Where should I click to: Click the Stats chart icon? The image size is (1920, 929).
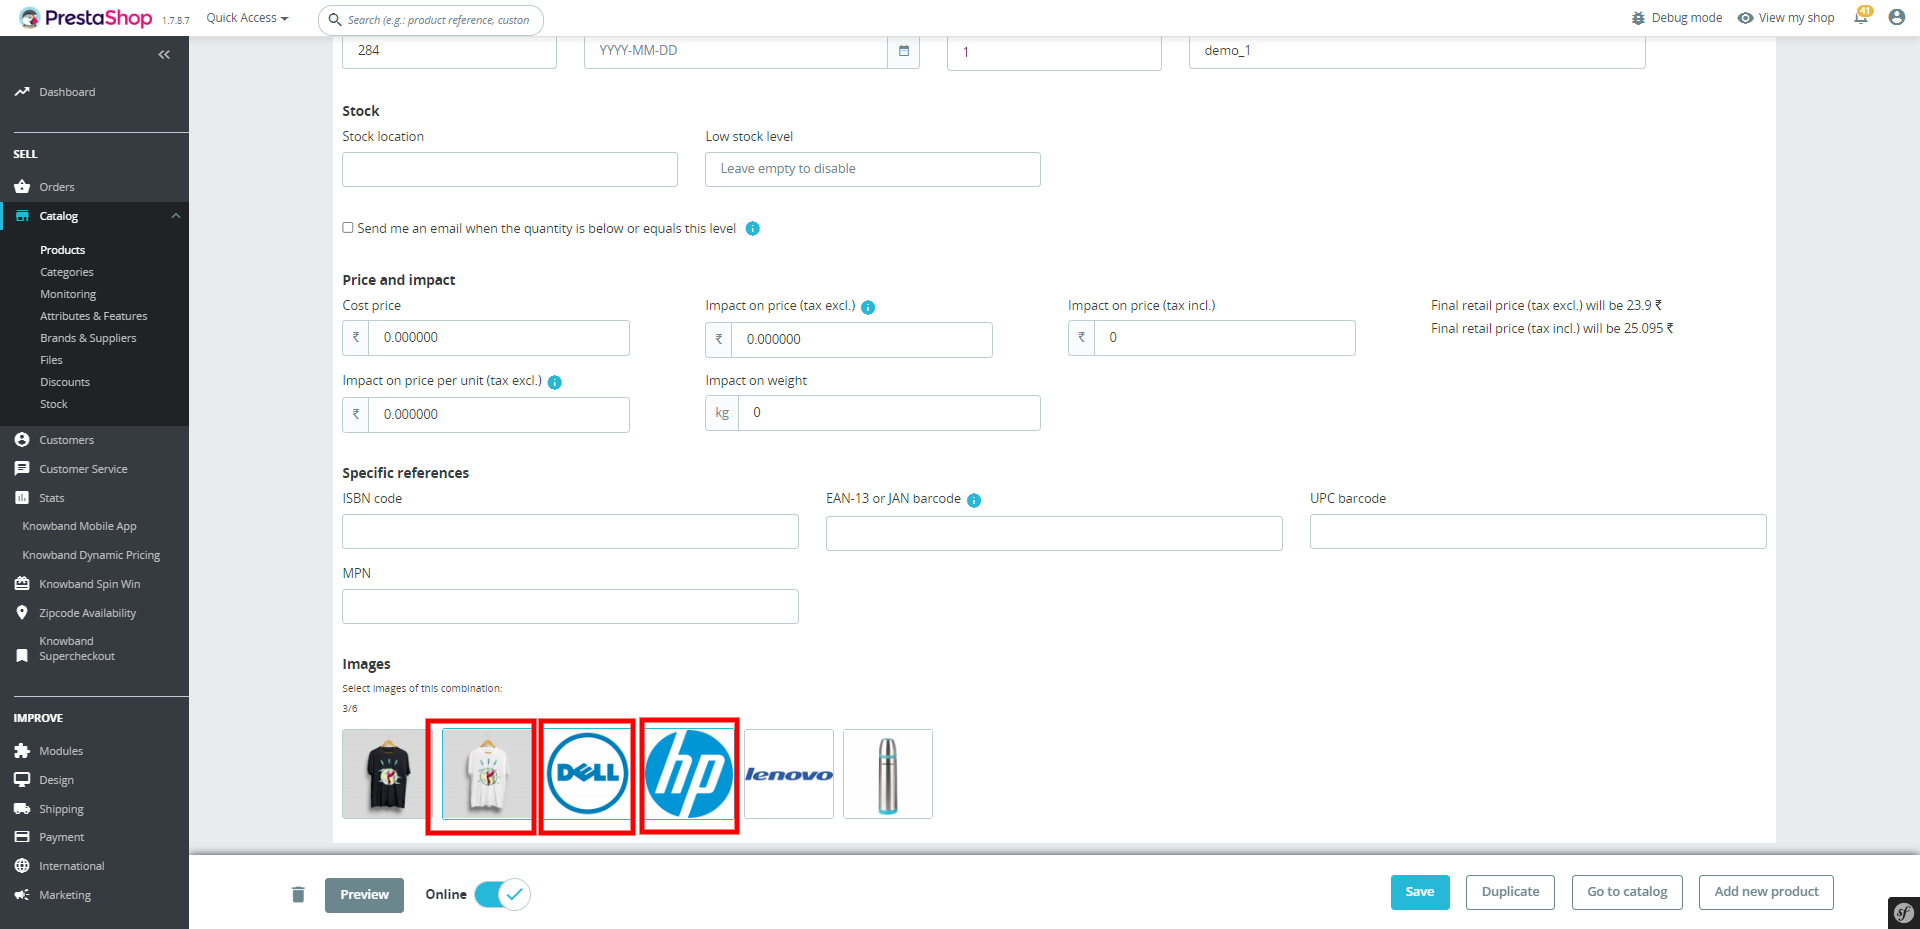[x=22, y=498]
